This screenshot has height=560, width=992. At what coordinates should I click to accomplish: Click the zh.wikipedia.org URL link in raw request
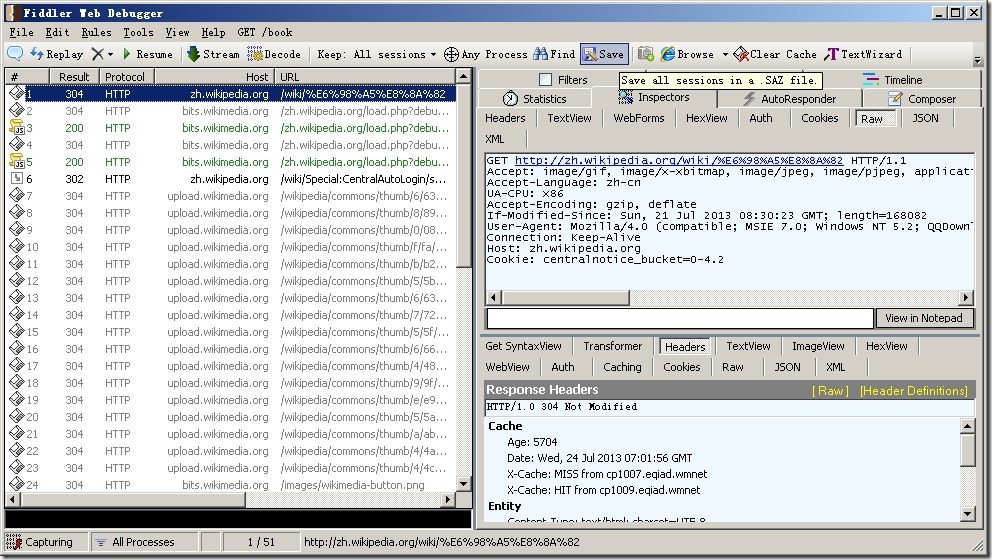(x=679, y=161)
